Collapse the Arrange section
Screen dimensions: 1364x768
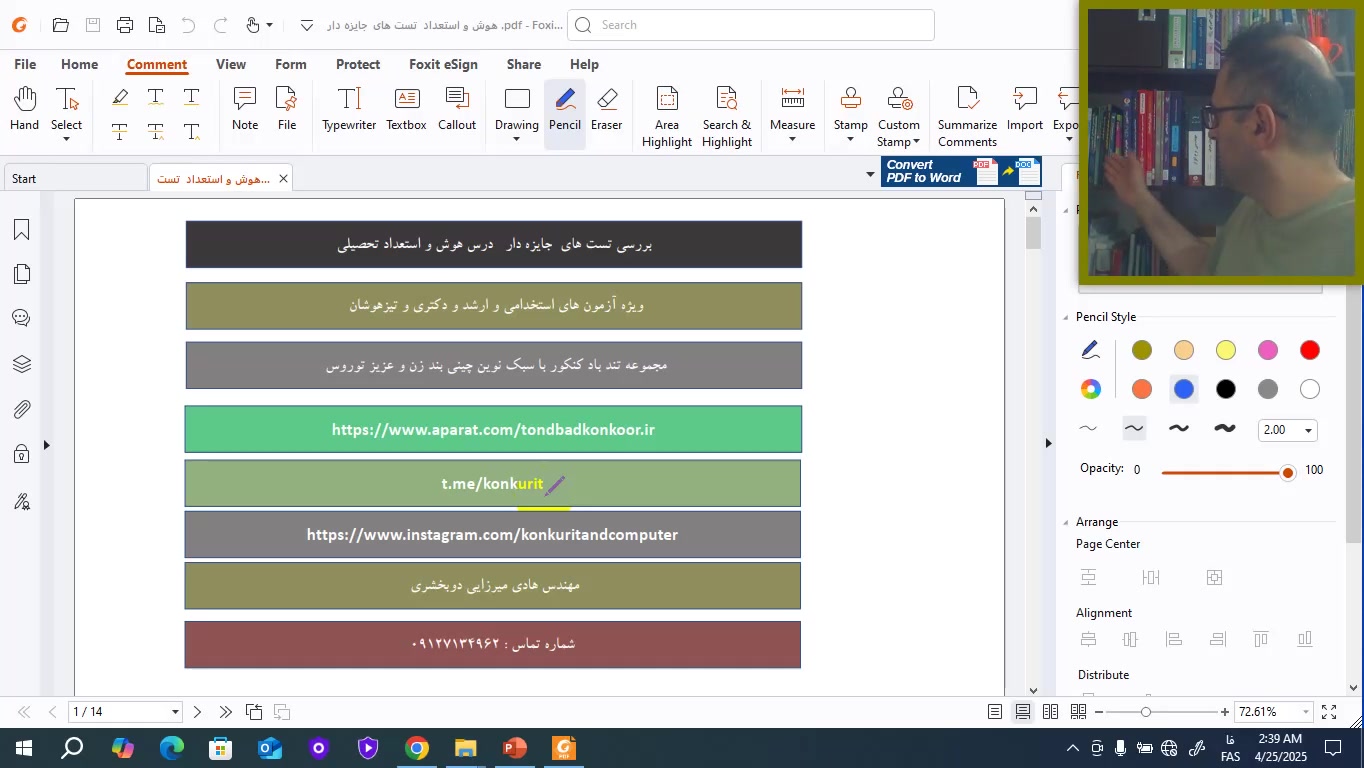pos(1066,522)
